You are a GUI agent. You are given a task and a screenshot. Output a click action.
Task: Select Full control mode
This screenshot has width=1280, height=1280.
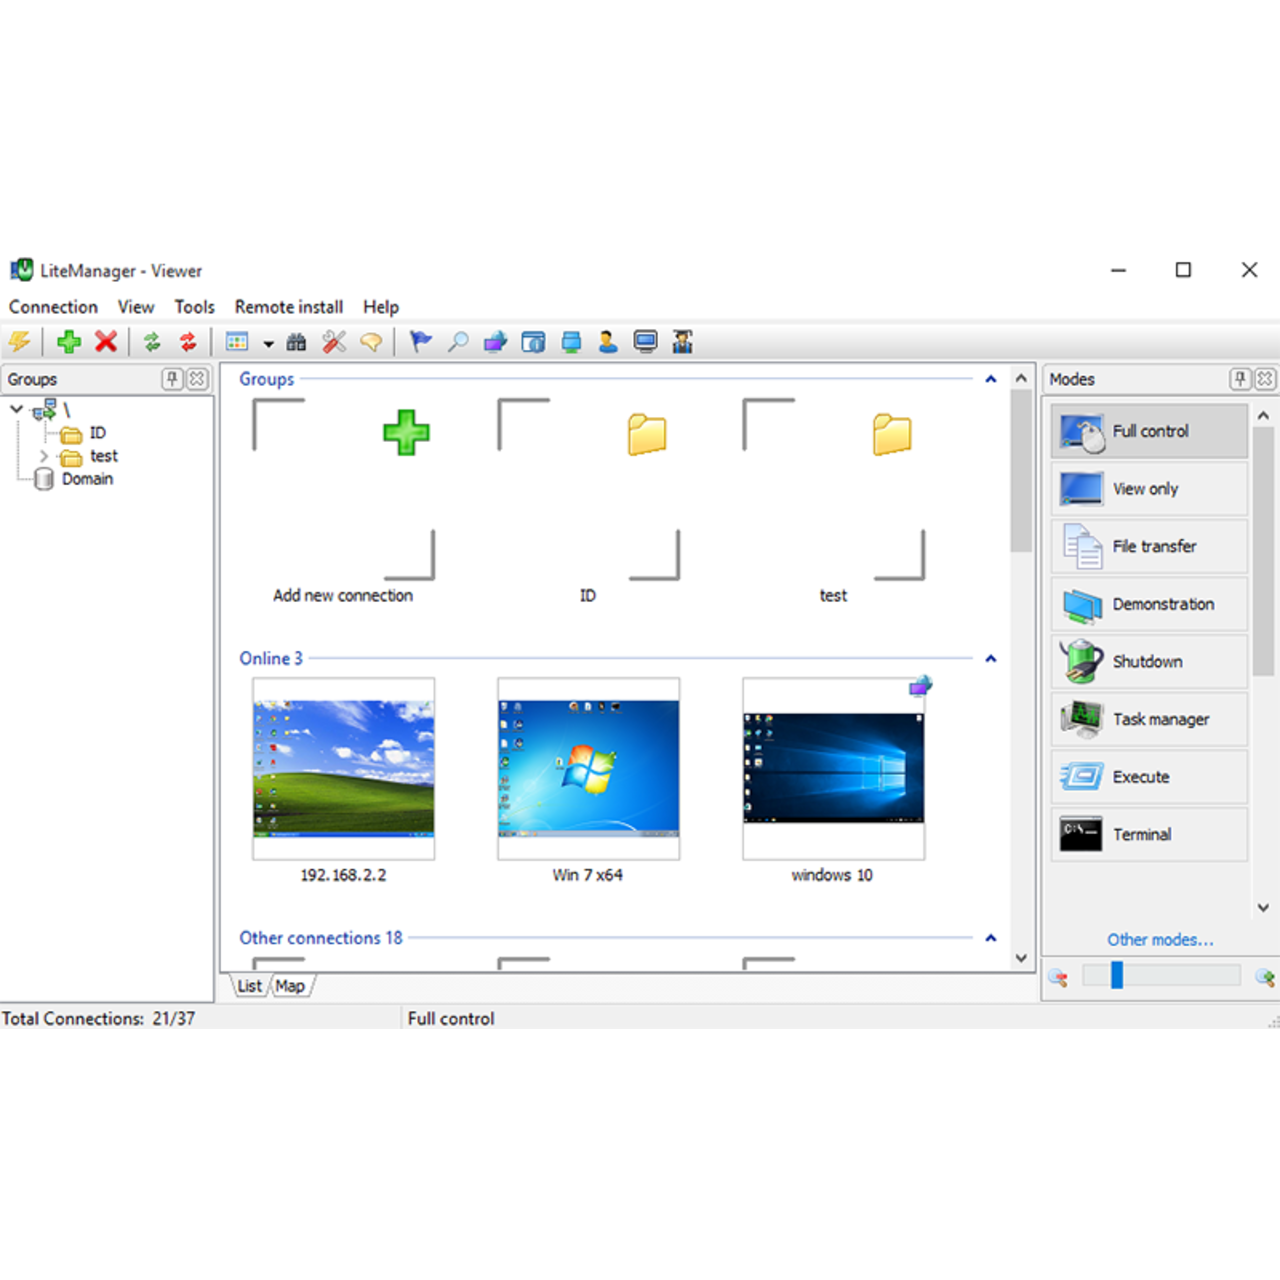coord(1148,431)
